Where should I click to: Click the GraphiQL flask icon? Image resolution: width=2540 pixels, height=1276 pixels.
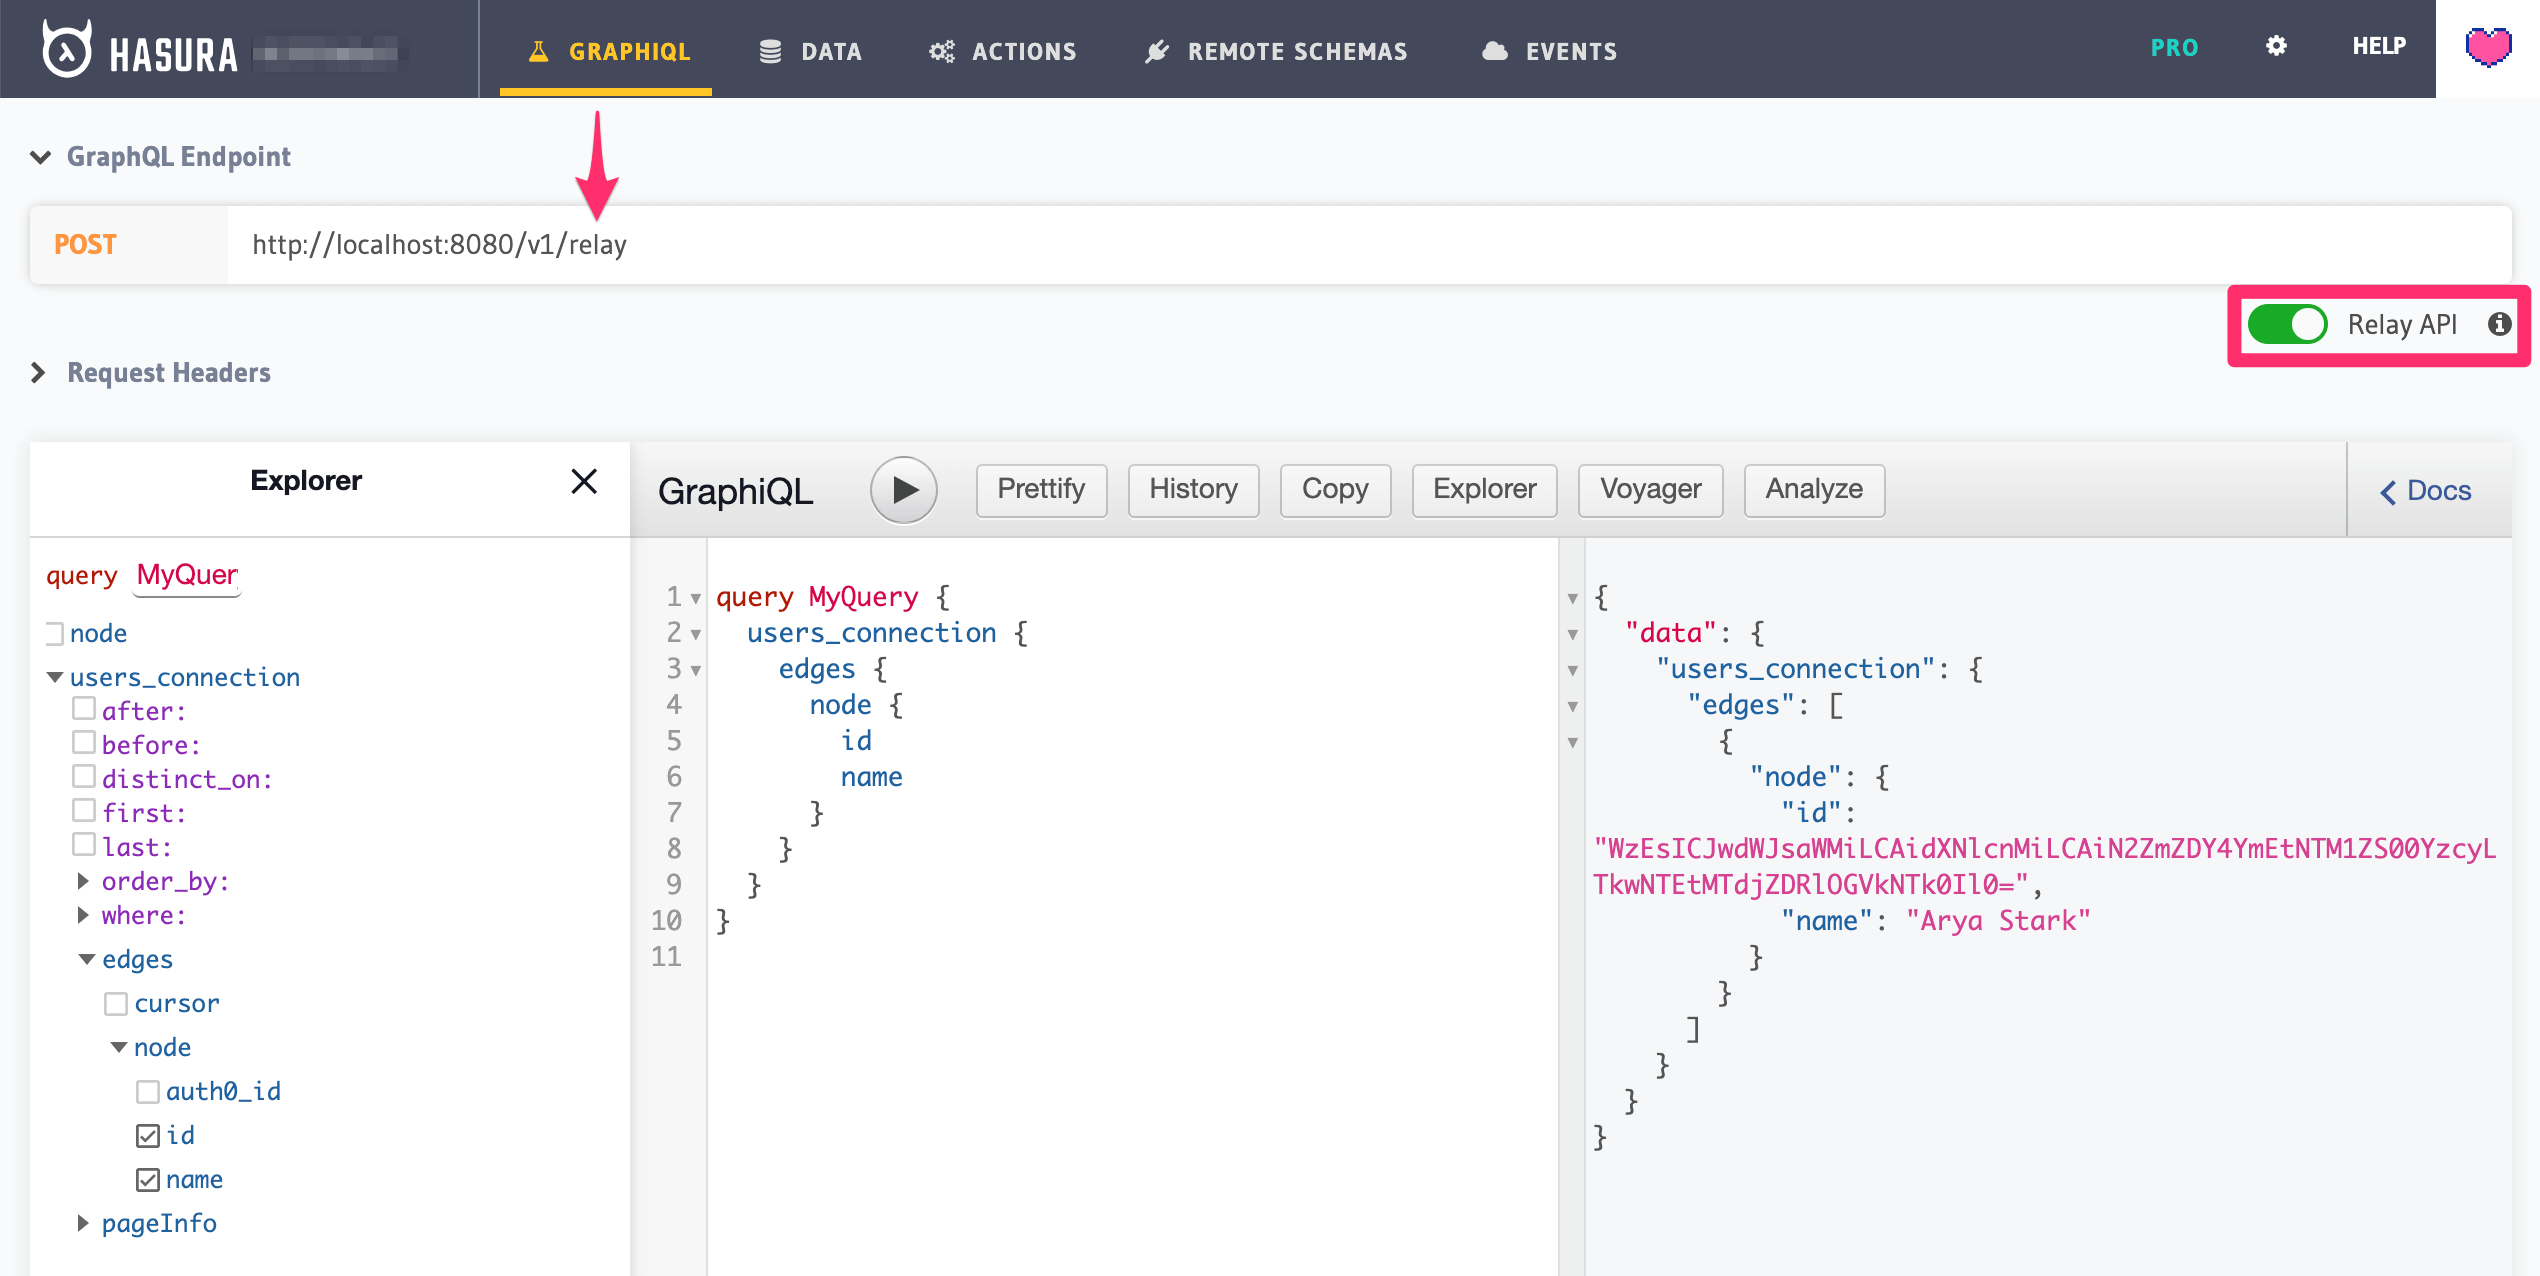(x=540, y=50)
